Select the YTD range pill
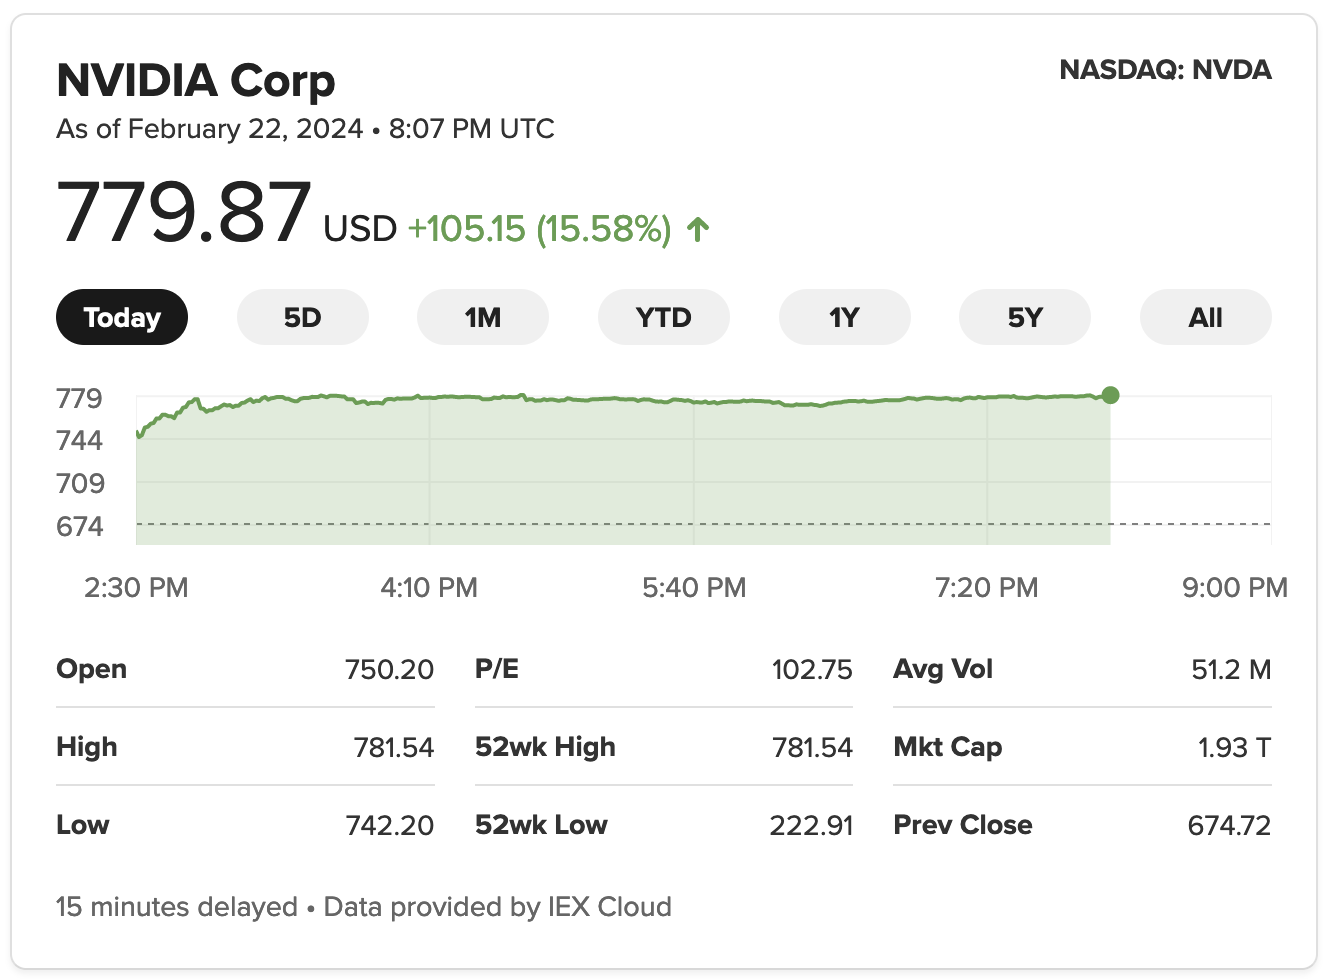Viewport: 1330px width, 980px height. tap(663, 318)
